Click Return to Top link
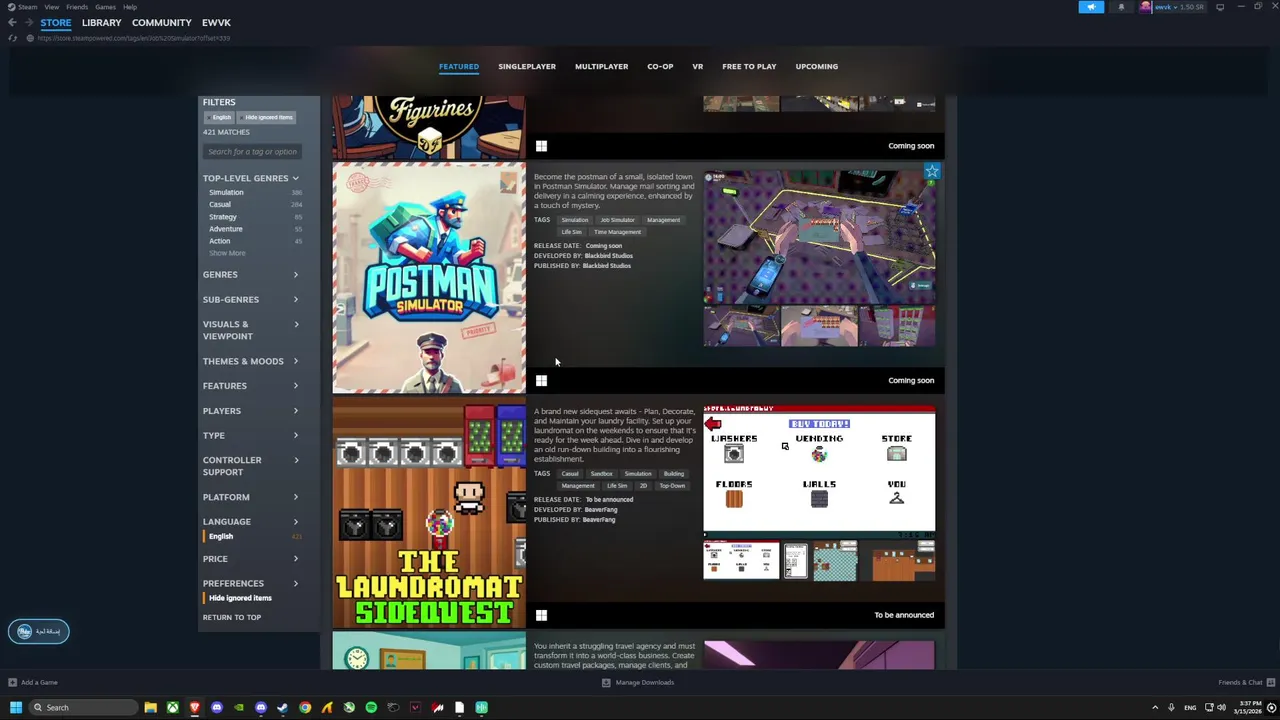1280x720 pixels. [232, 617]
